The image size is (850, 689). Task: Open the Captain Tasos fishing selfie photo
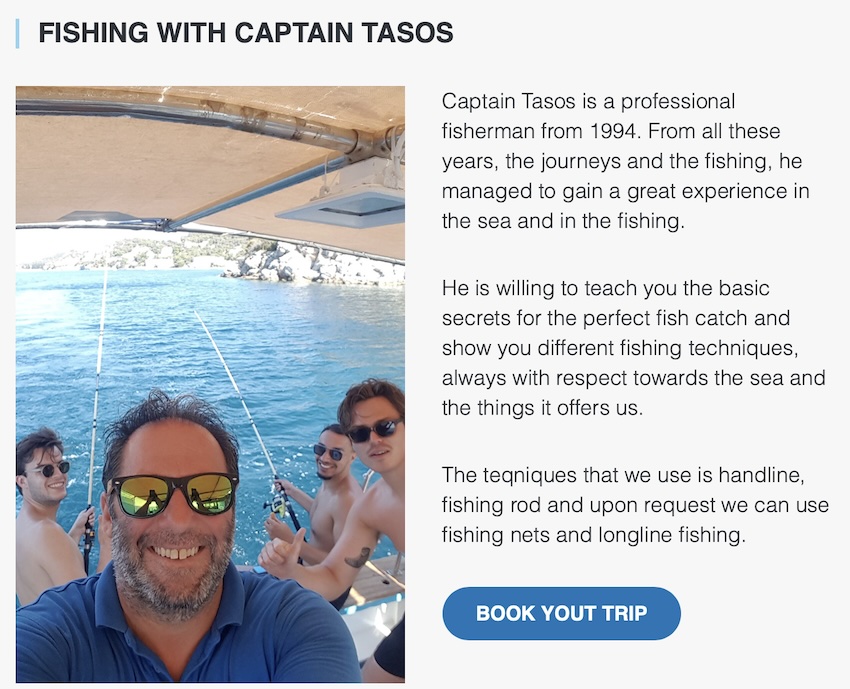pyautogui.click(x=210, y=384)
